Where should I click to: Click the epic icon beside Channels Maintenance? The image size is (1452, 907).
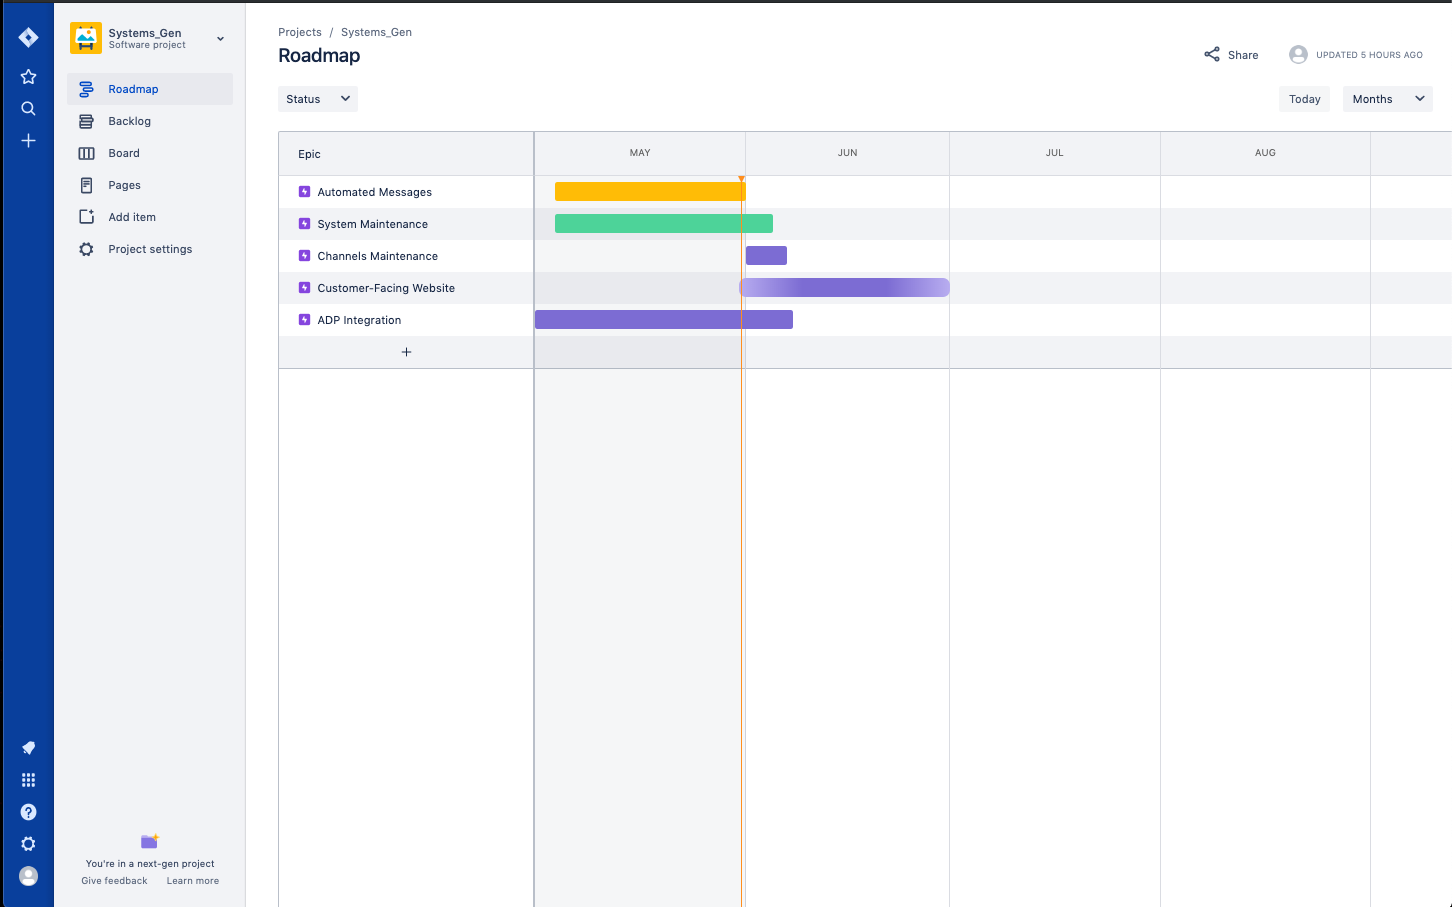tap(305, 256)
